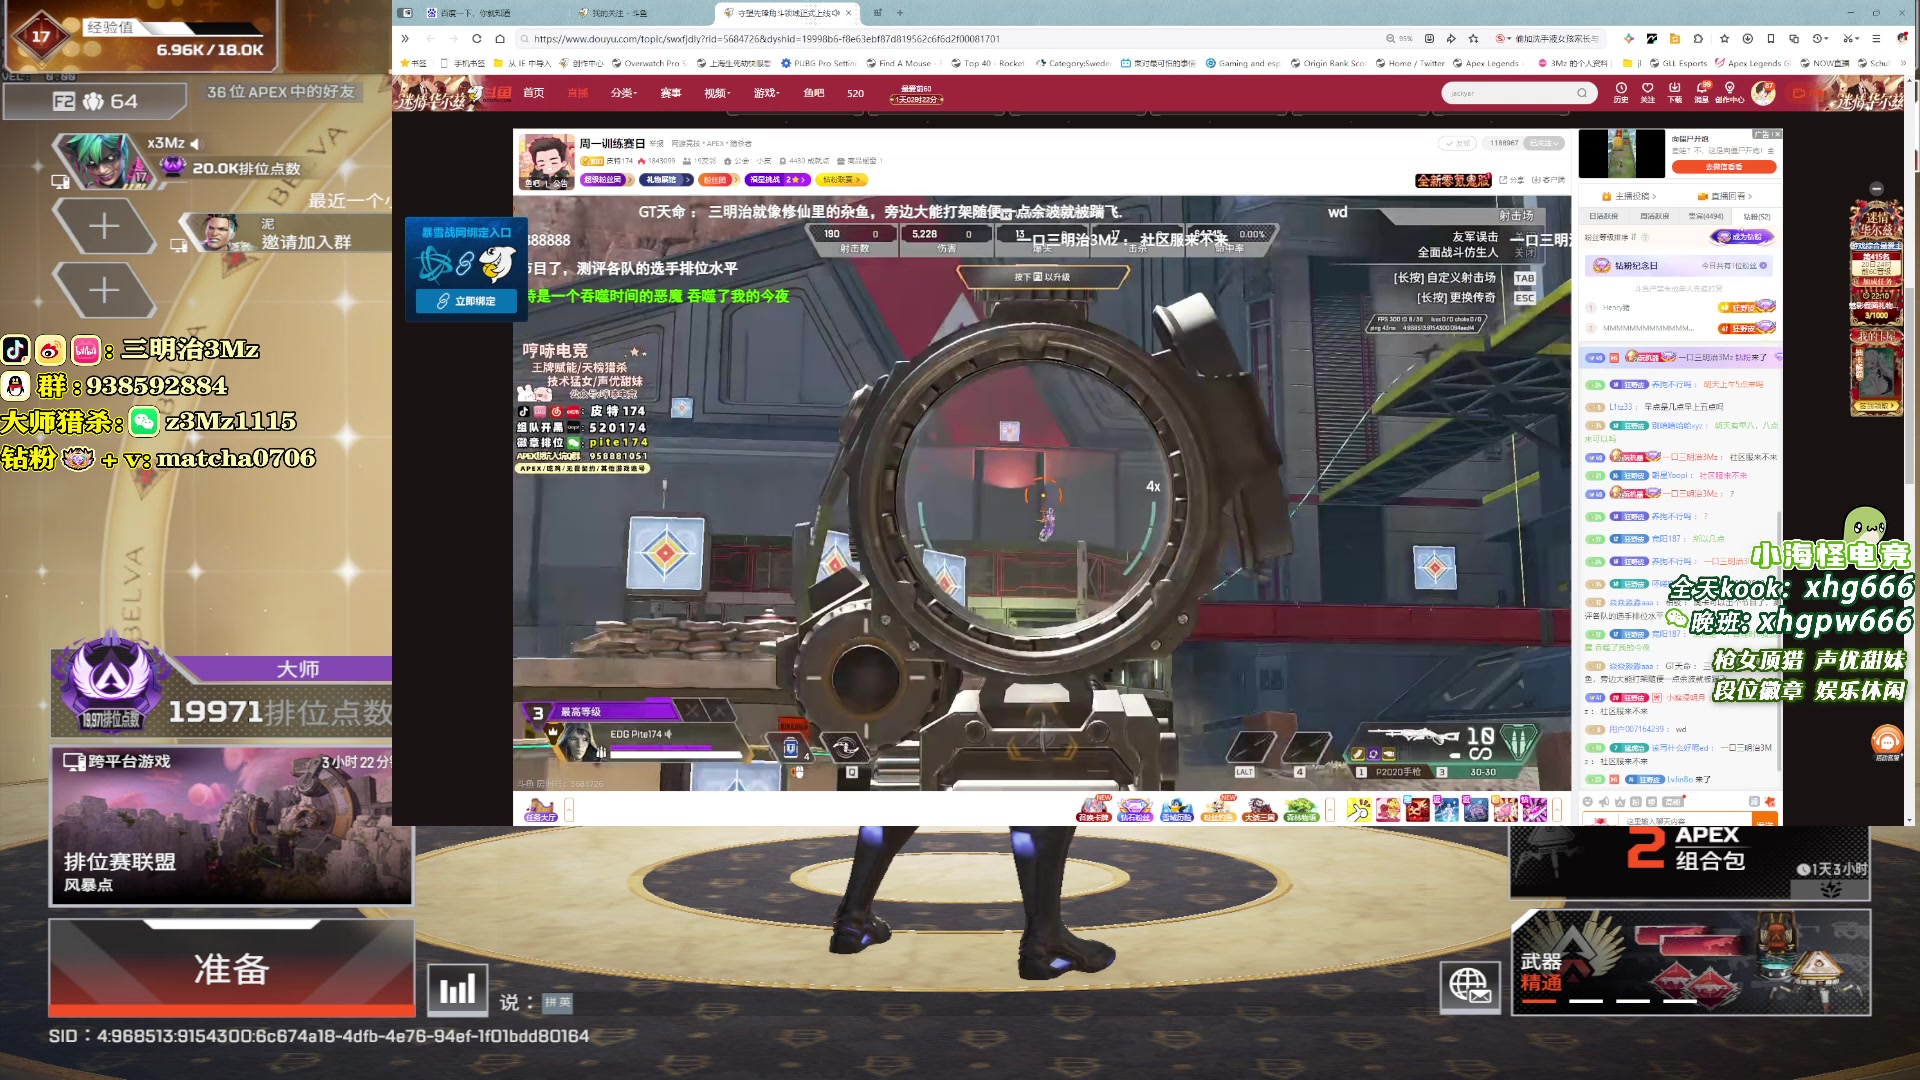Click the 成为钻粉 become-fan button
Screen dimensions: 1920x1080
point(1742,237)
